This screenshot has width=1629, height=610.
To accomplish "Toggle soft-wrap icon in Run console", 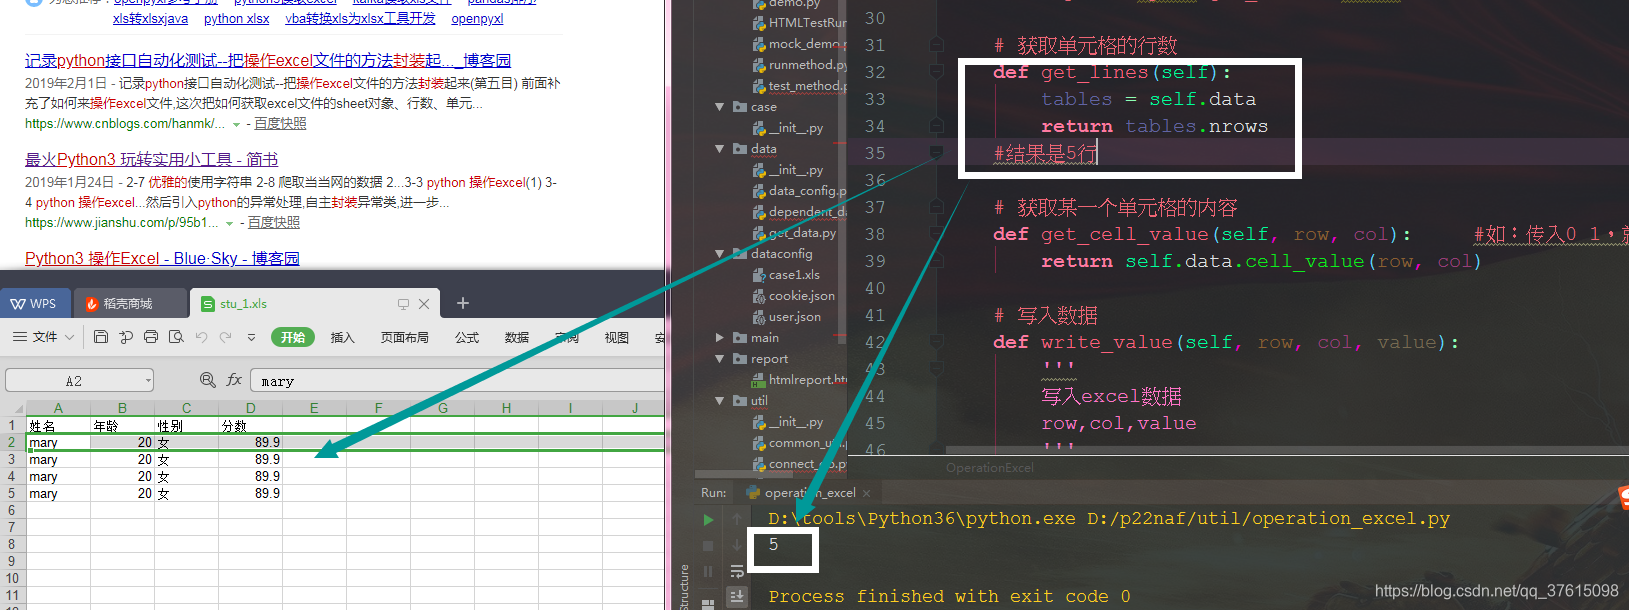I will coord(737,572).
